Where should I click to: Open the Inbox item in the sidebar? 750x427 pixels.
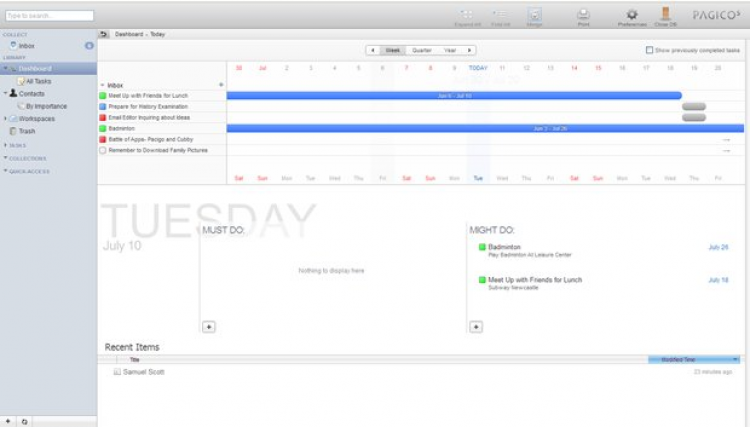(26, 46)
